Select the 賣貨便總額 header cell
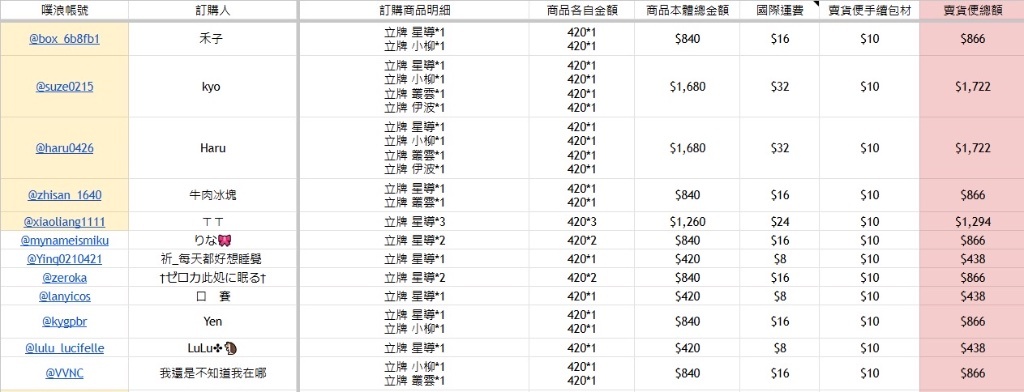 972,11
